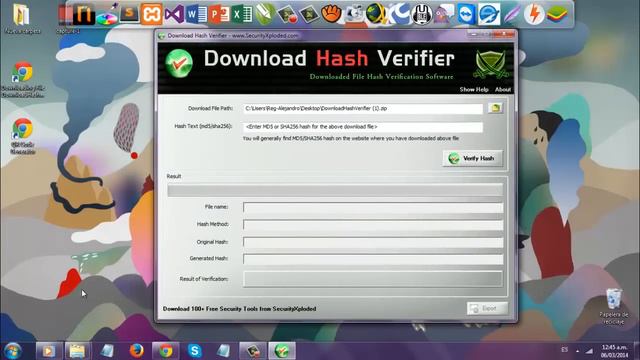Open Chrome from the taskbar
The image size is (640, 360).
pyautogui.click(x=165, y=351)
